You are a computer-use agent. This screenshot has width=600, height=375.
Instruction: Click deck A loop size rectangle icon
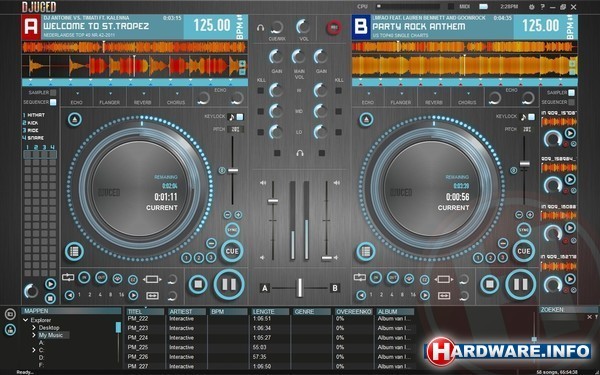pyautogui.click(x=152, y=279)
